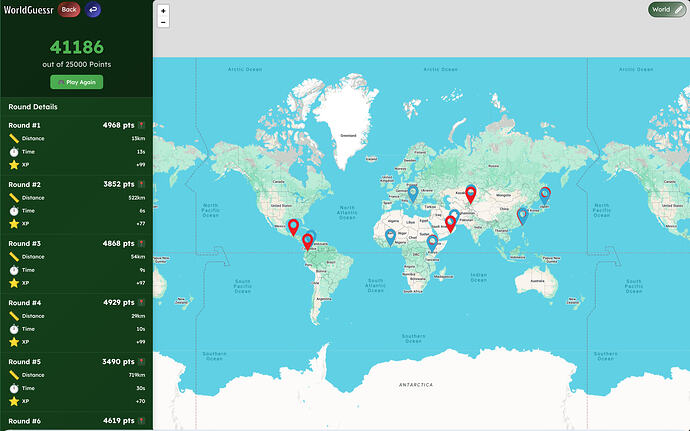The width and height of the screenshot is (690, 431).
Task: Select the red marker over Colombia
Action: [x=308, y=242]
